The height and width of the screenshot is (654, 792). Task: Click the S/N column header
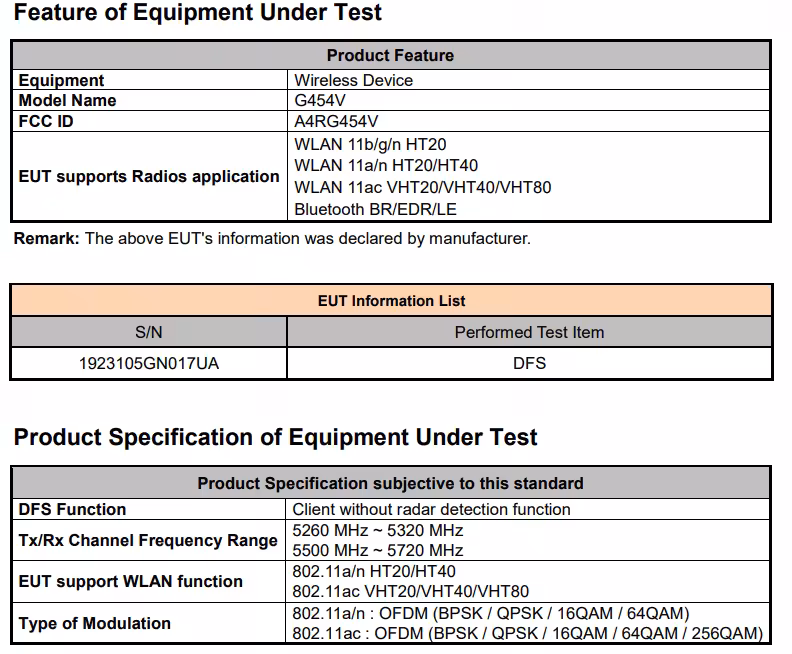[149, 332]
